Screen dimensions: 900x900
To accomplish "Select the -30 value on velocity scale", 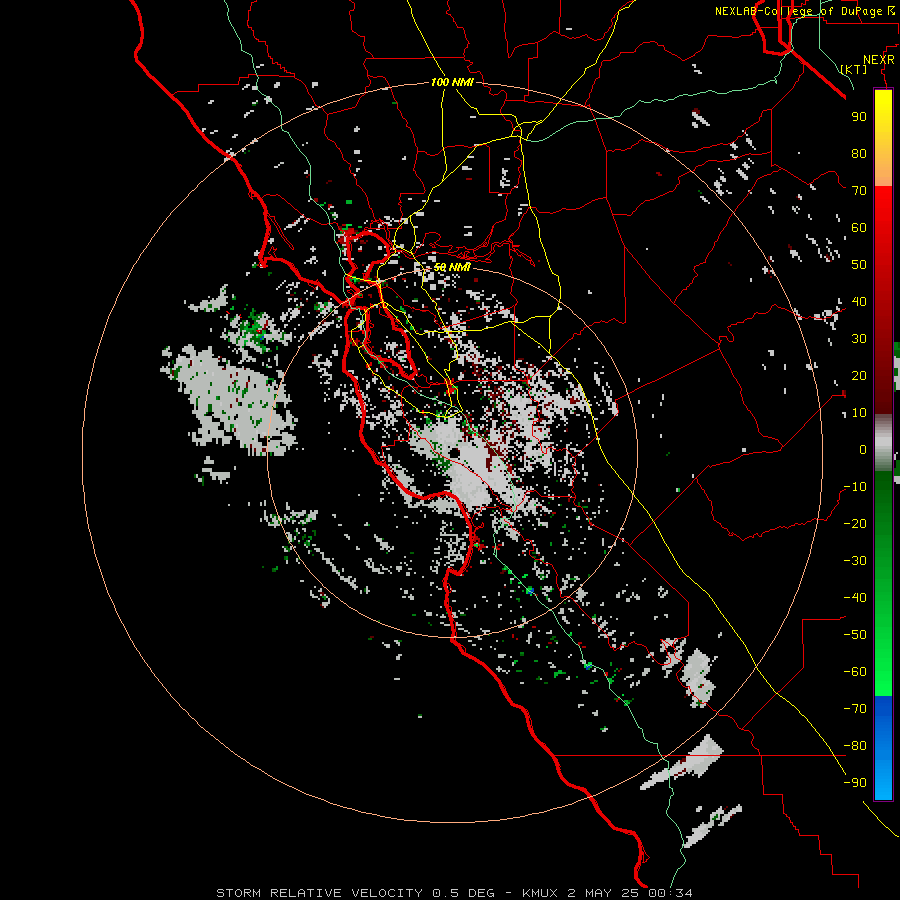I will coord(855,561).
